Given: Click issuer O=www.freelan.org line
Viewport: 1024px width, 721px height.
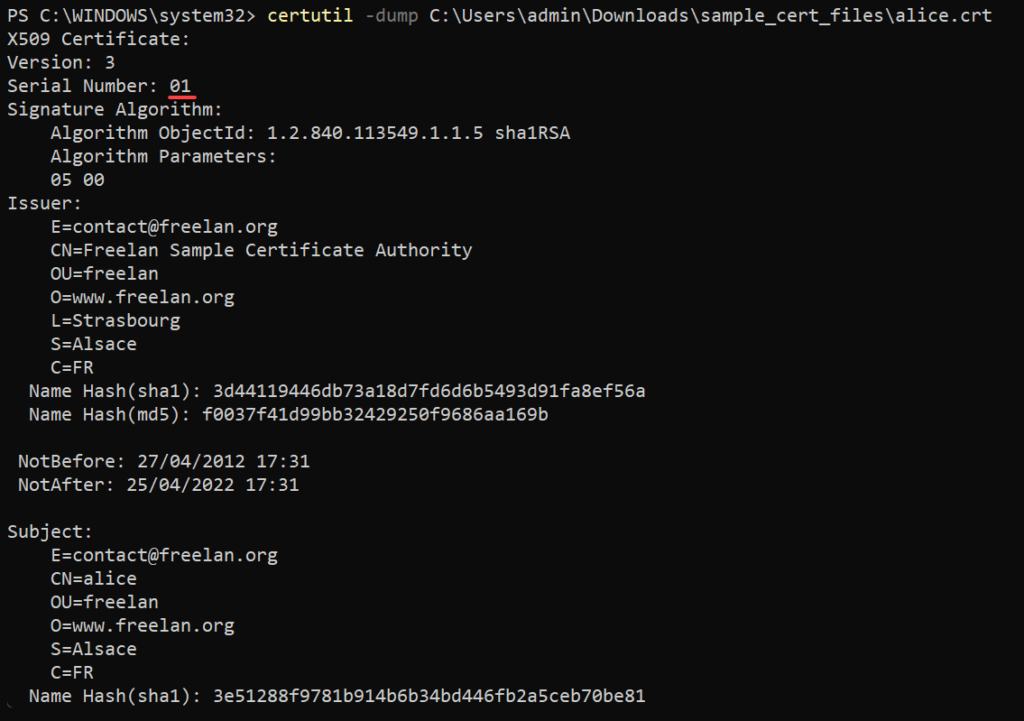Looking at the screenshot, I should [x=142, y=297].
